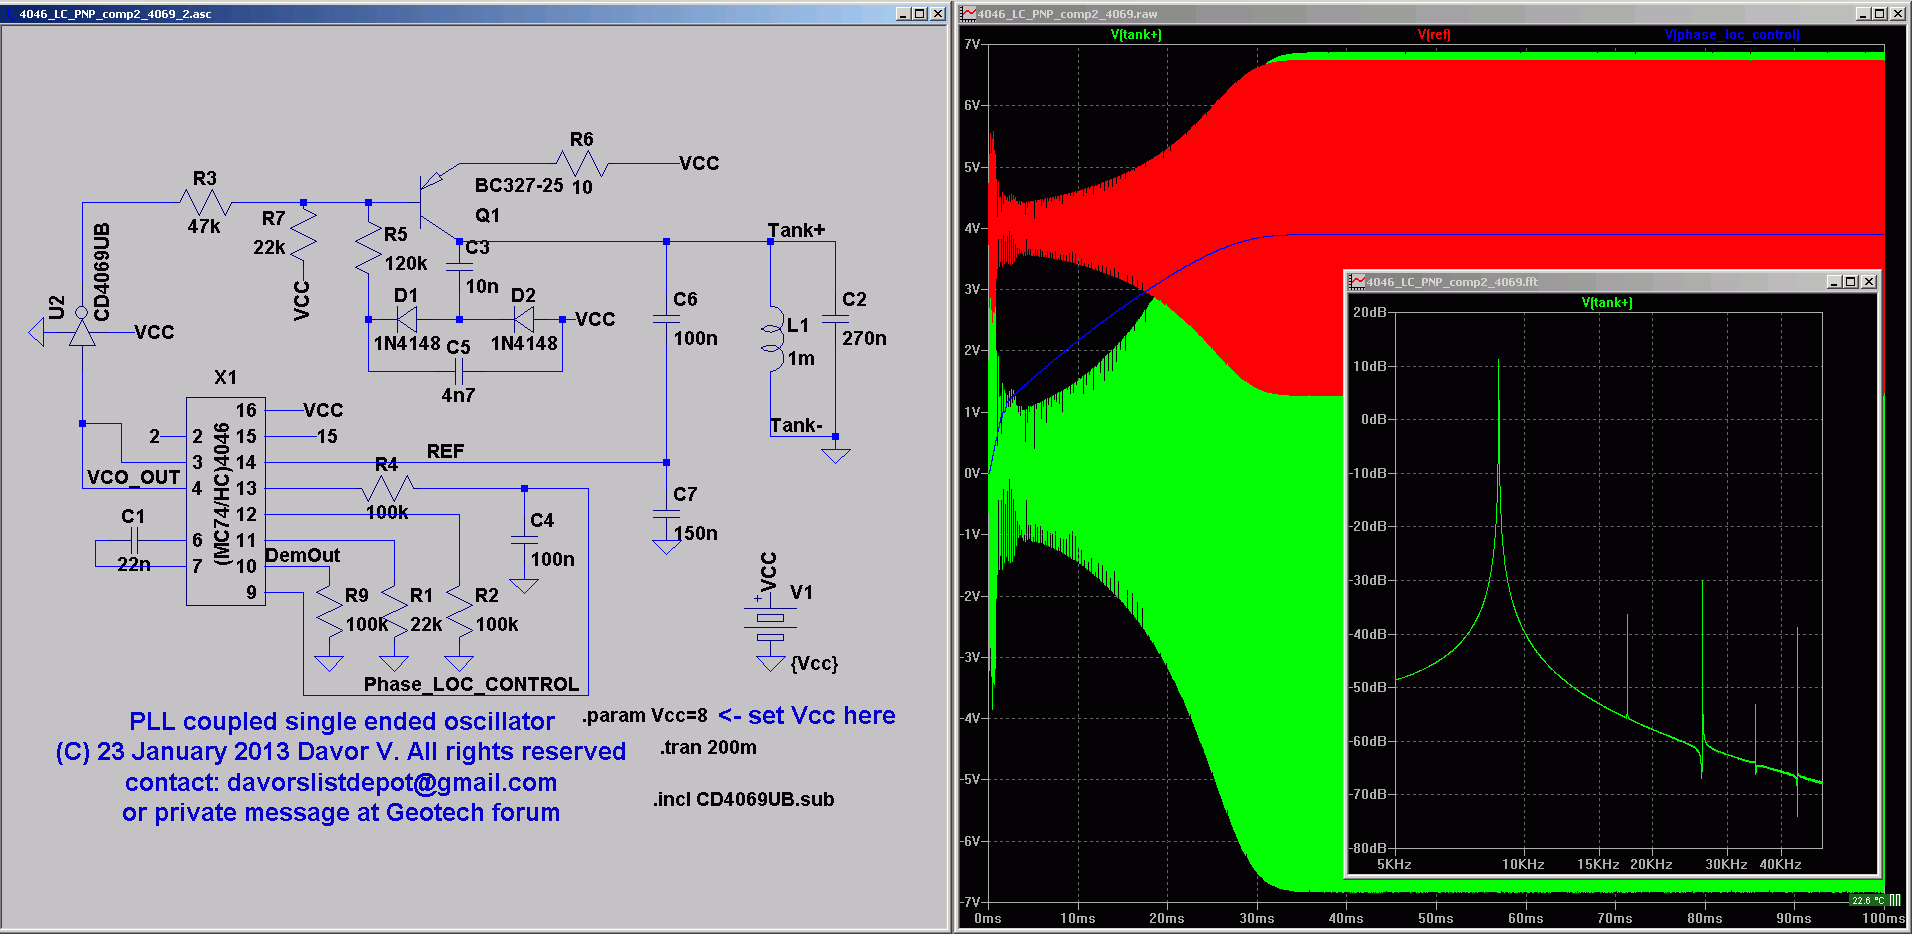1912x934 pixels.
Task: Click the blue V(phase_loc_control) trace label
Action: click(x=1732, y=35)
